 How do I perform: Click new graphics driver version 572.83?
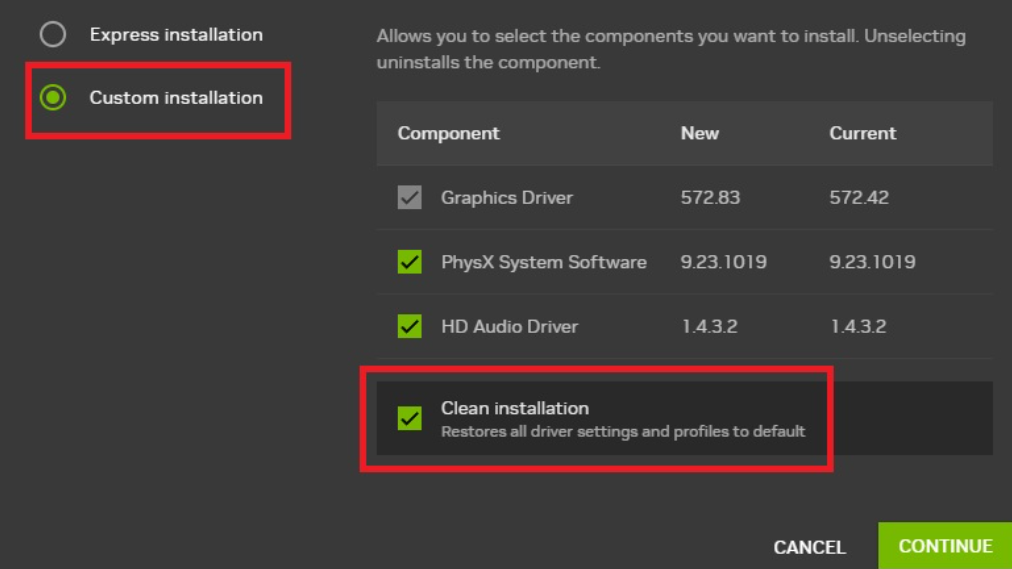(x=710, y=198)
